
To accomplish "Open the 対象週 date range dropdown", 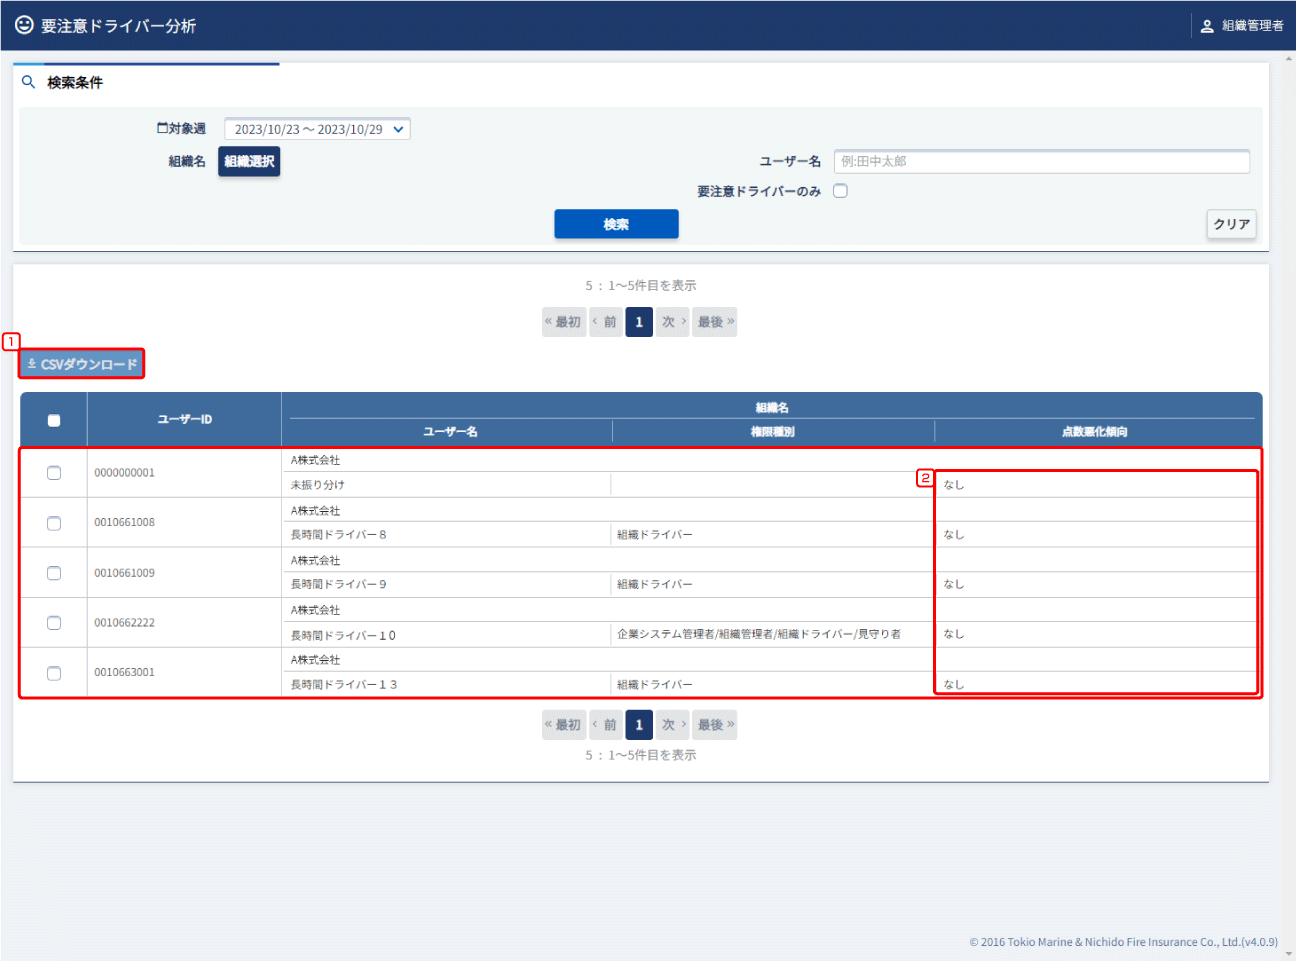I will [317, 129].
